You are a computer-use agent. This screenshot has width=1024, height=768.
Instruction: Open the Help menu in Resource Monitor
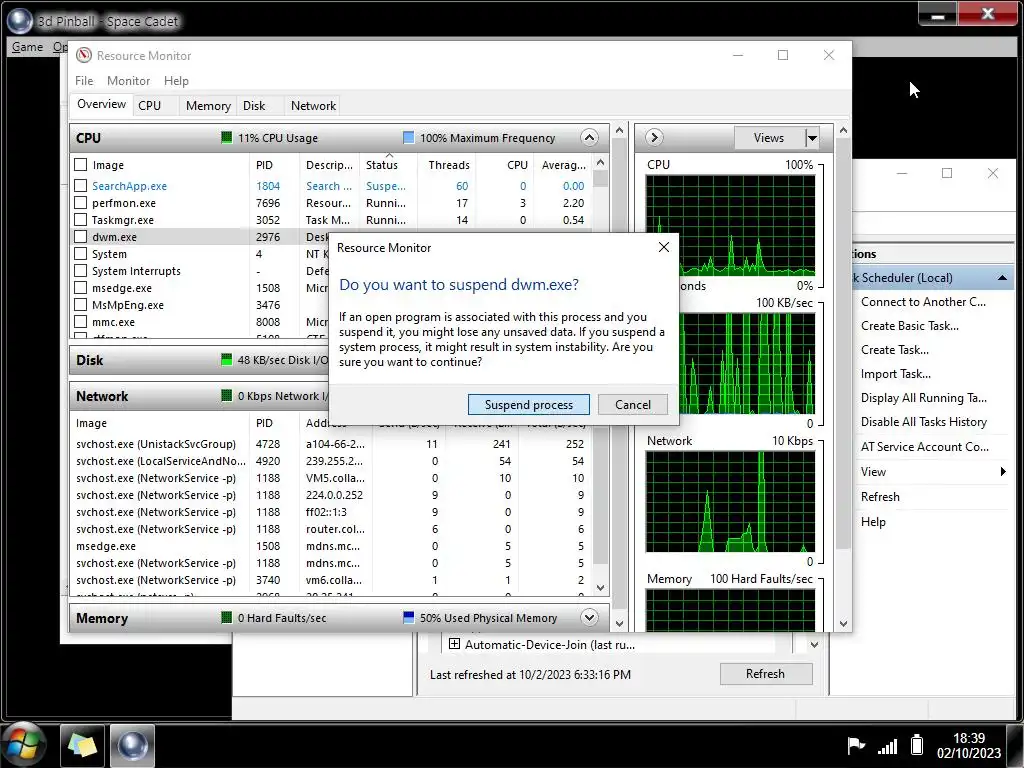pyautogui.click(x=176, y=80)
